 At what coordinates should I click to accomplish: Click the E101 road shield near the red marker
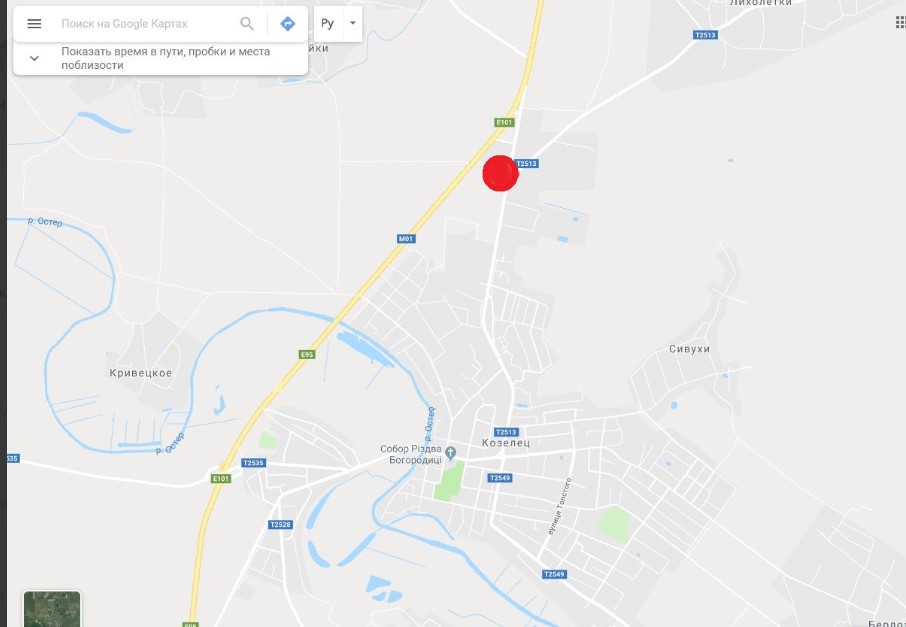coord(504,122)
